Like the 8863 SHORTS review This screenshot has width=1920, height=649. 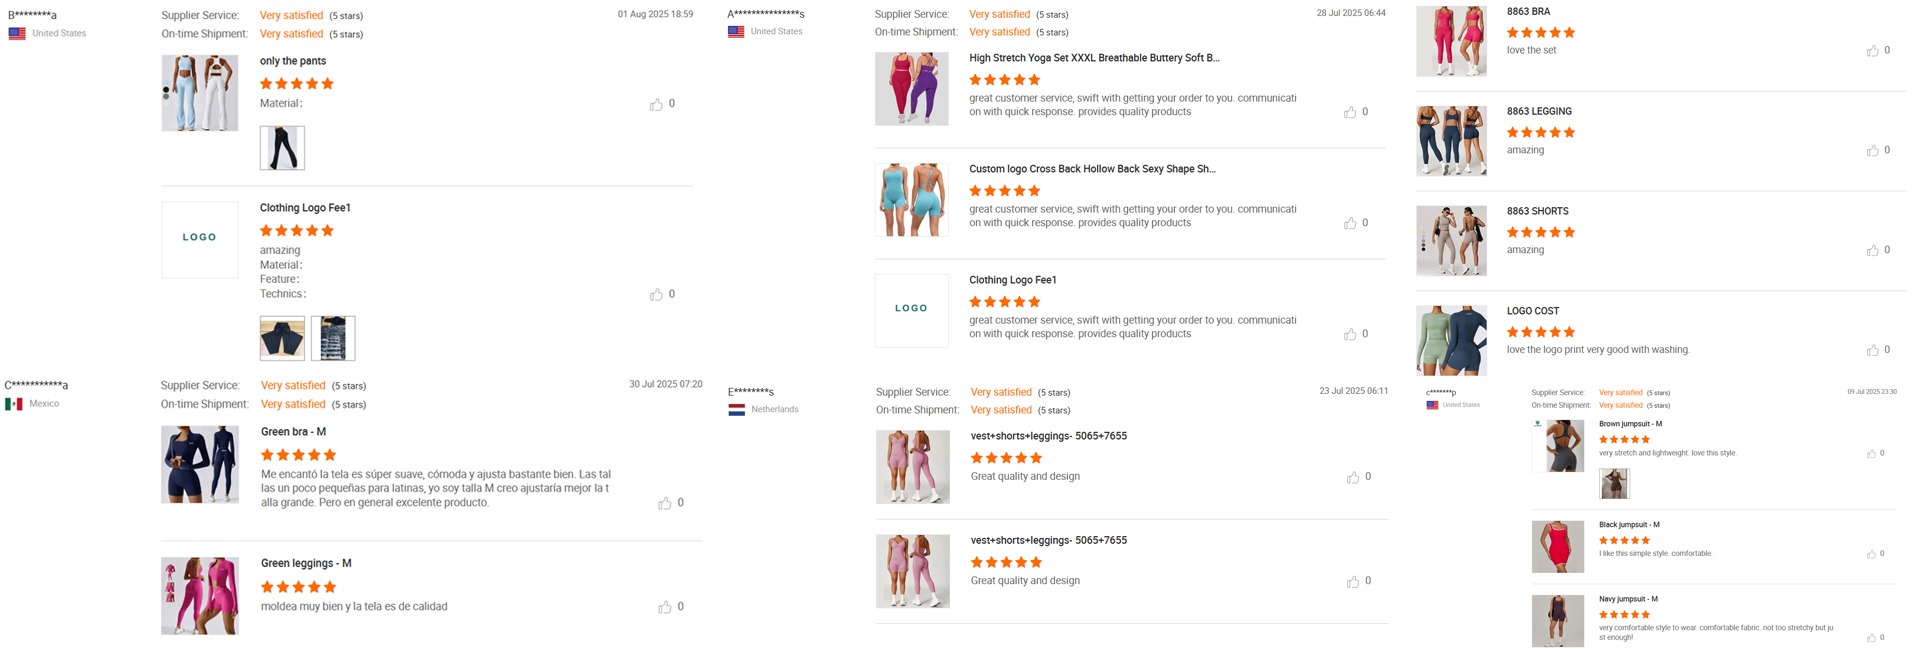[x=1872, y=250]
